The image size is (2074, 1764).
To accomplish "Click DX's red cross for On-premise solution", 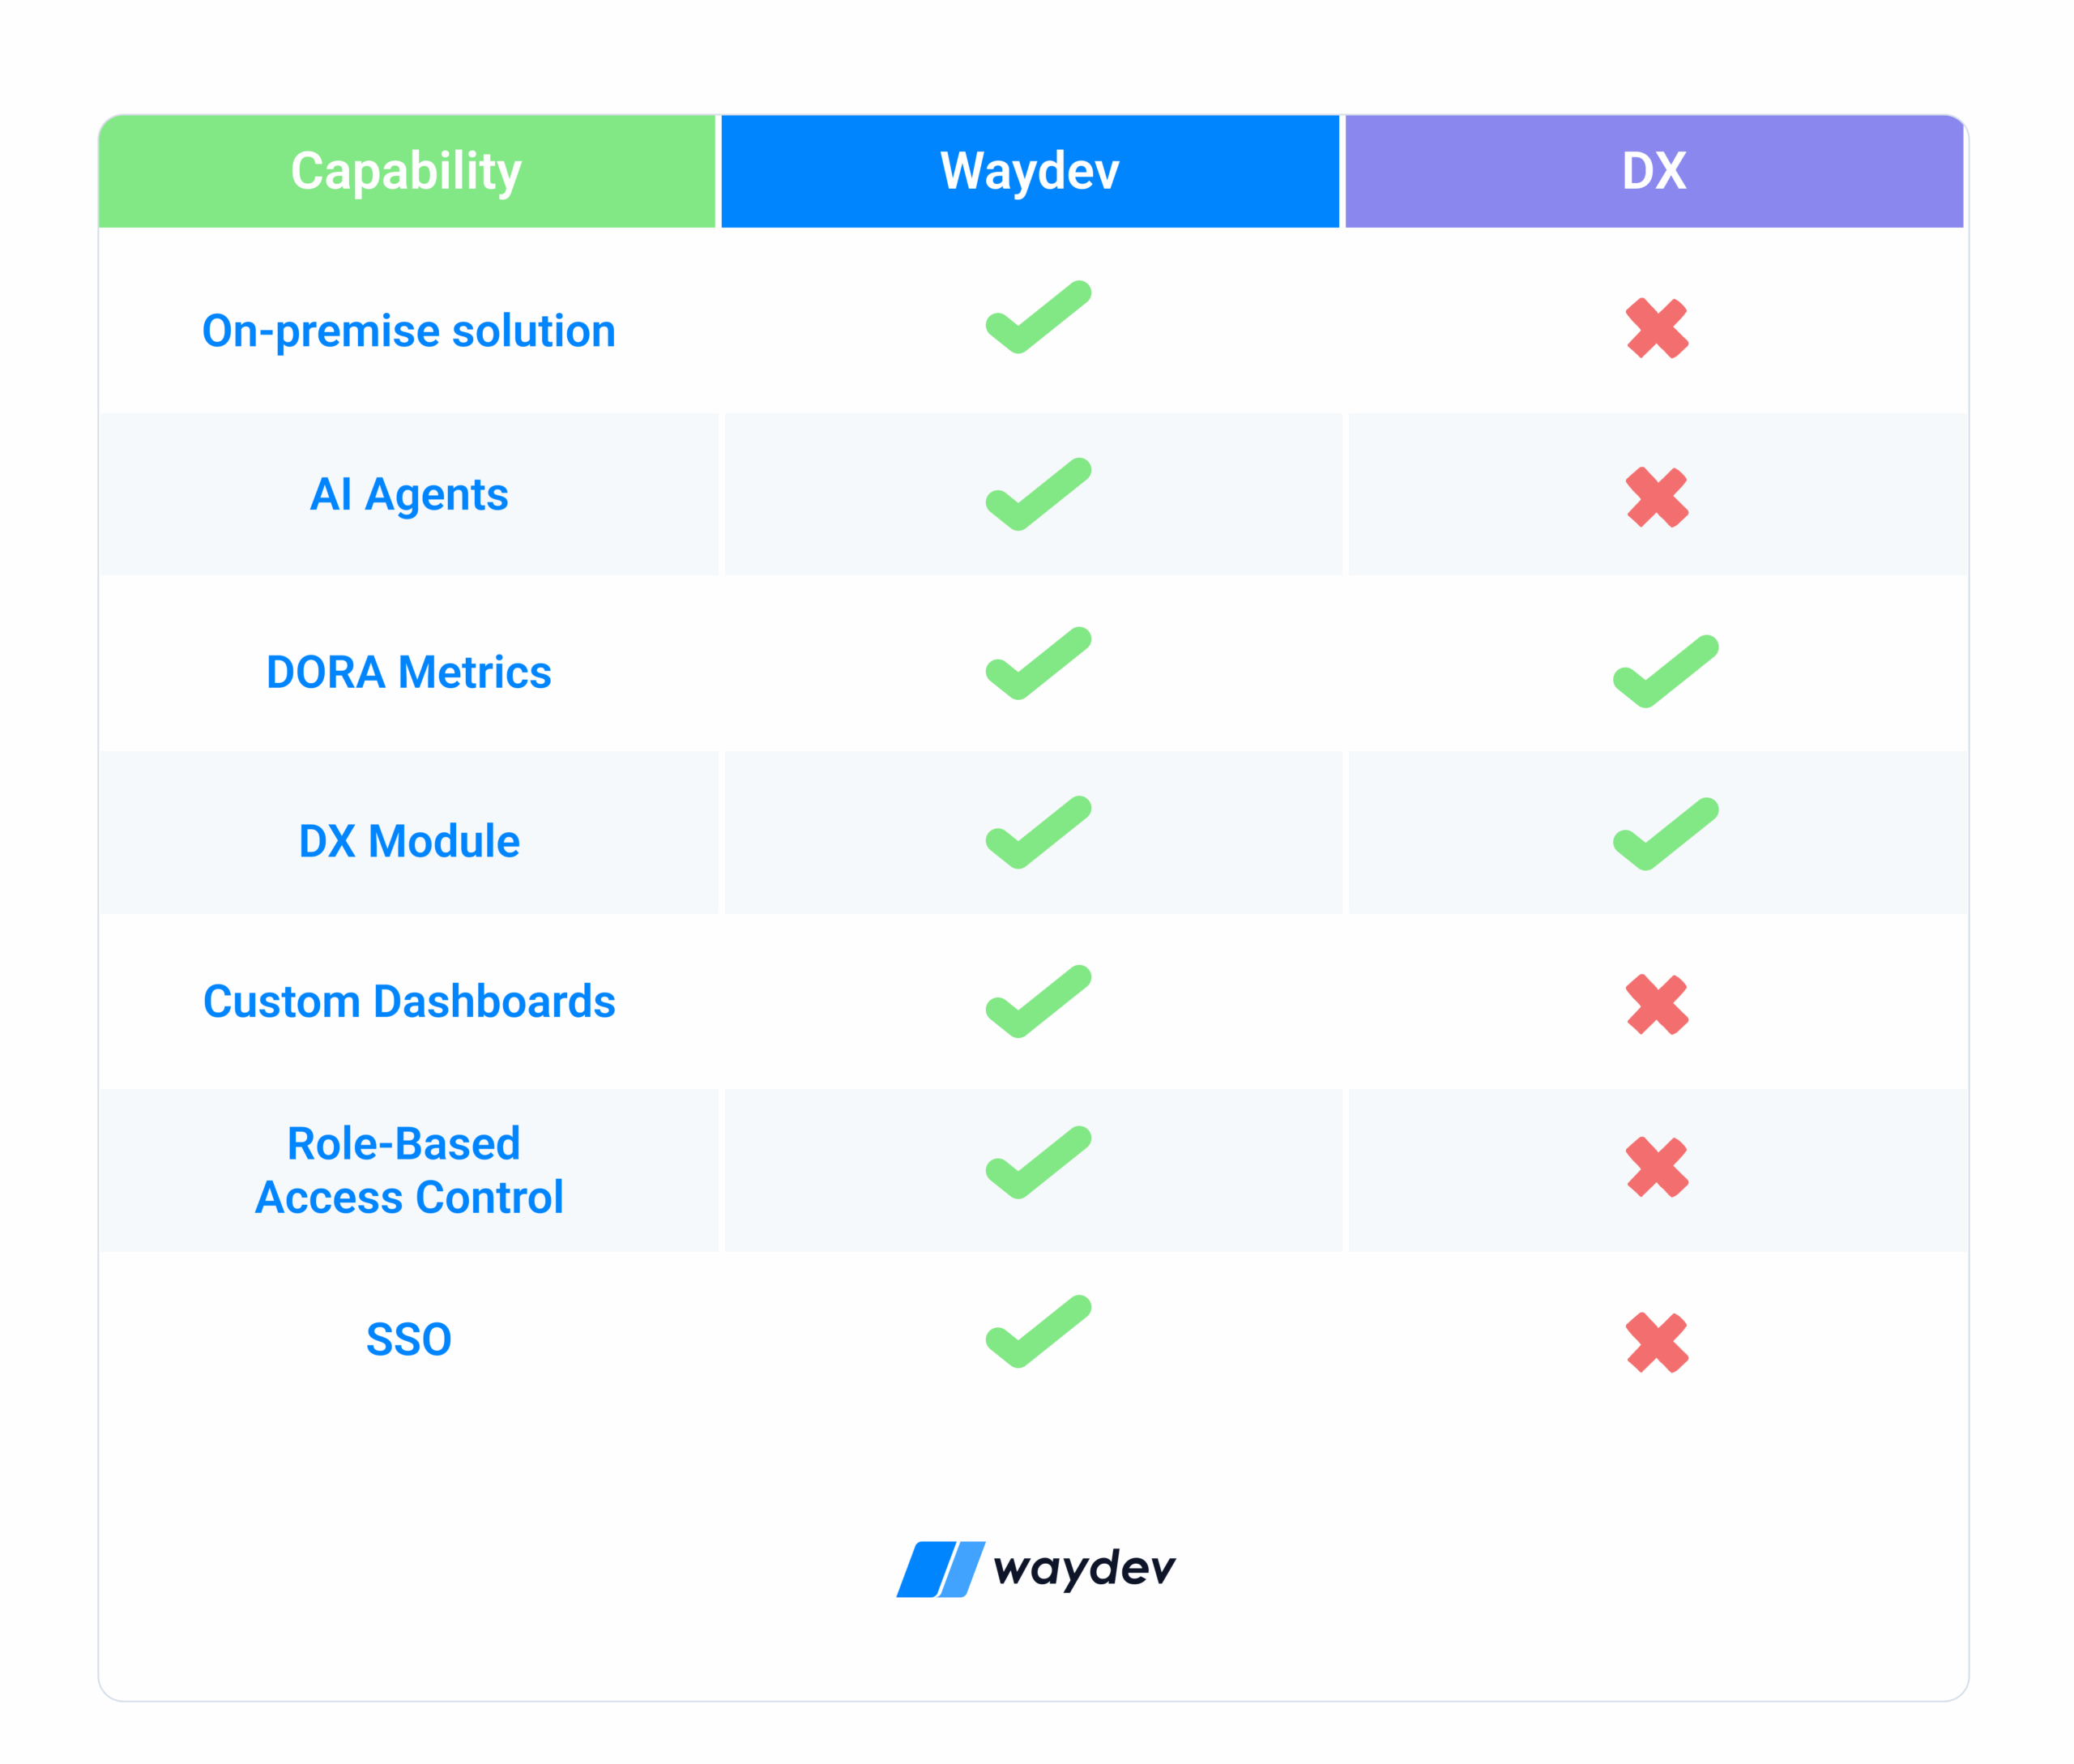I will pos(1657,328).
